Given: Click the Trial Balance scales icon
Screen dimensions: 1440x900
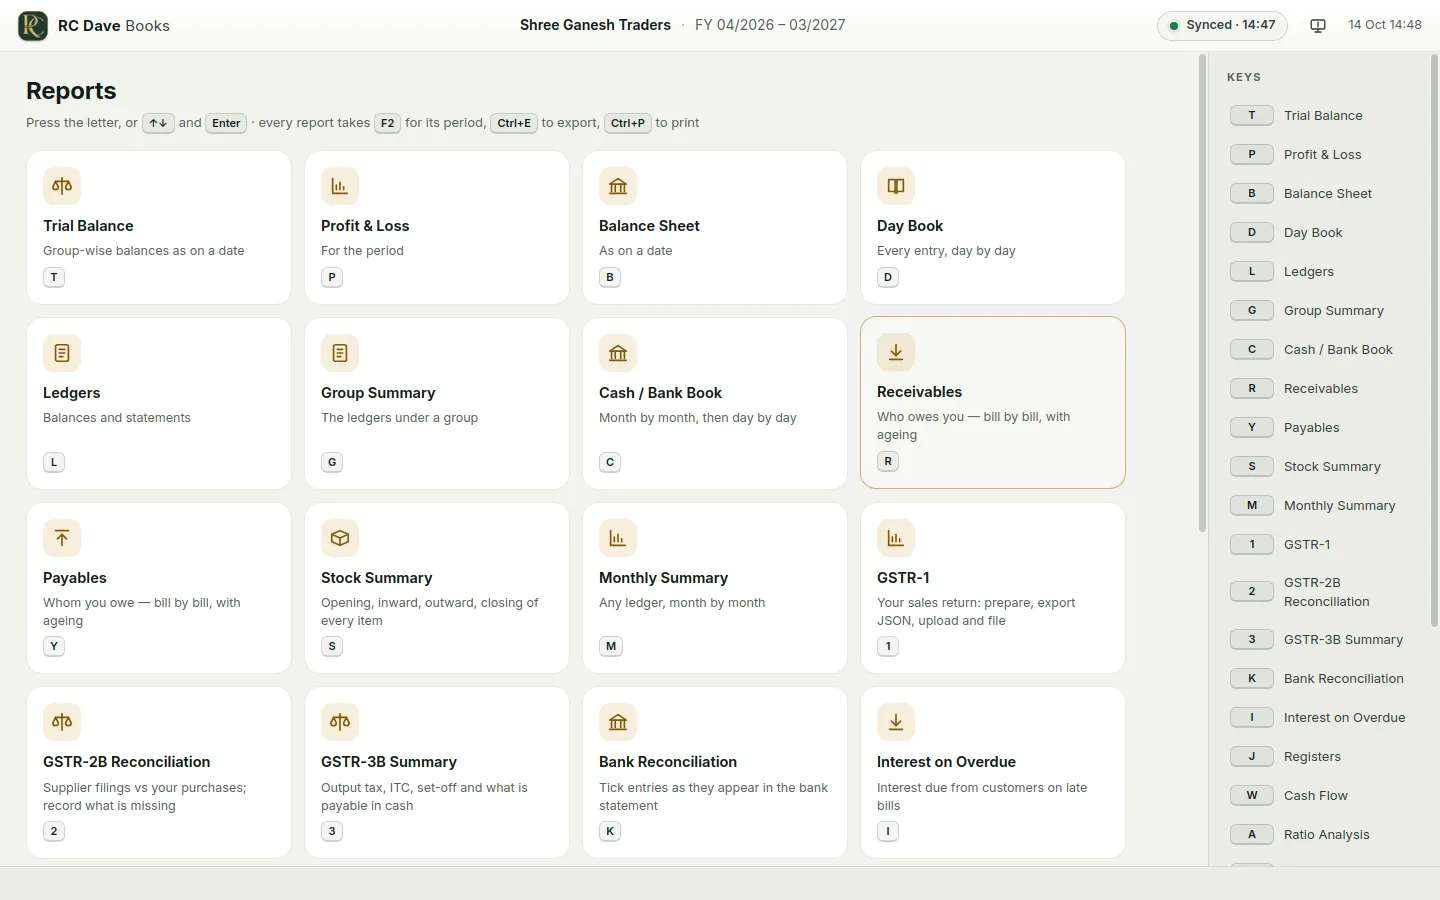Looking at the screenshot, I should (62, 186).
